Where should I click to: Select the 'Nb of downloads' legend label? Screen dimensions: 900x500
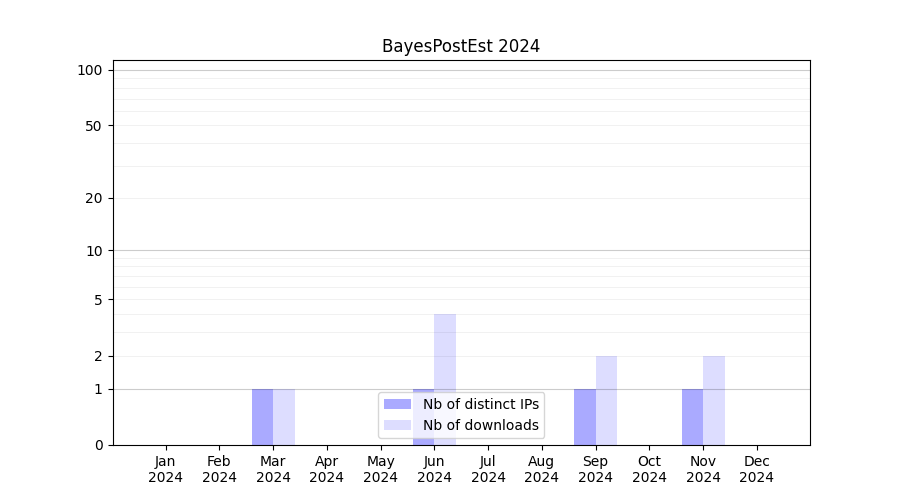tap(480, 425)
